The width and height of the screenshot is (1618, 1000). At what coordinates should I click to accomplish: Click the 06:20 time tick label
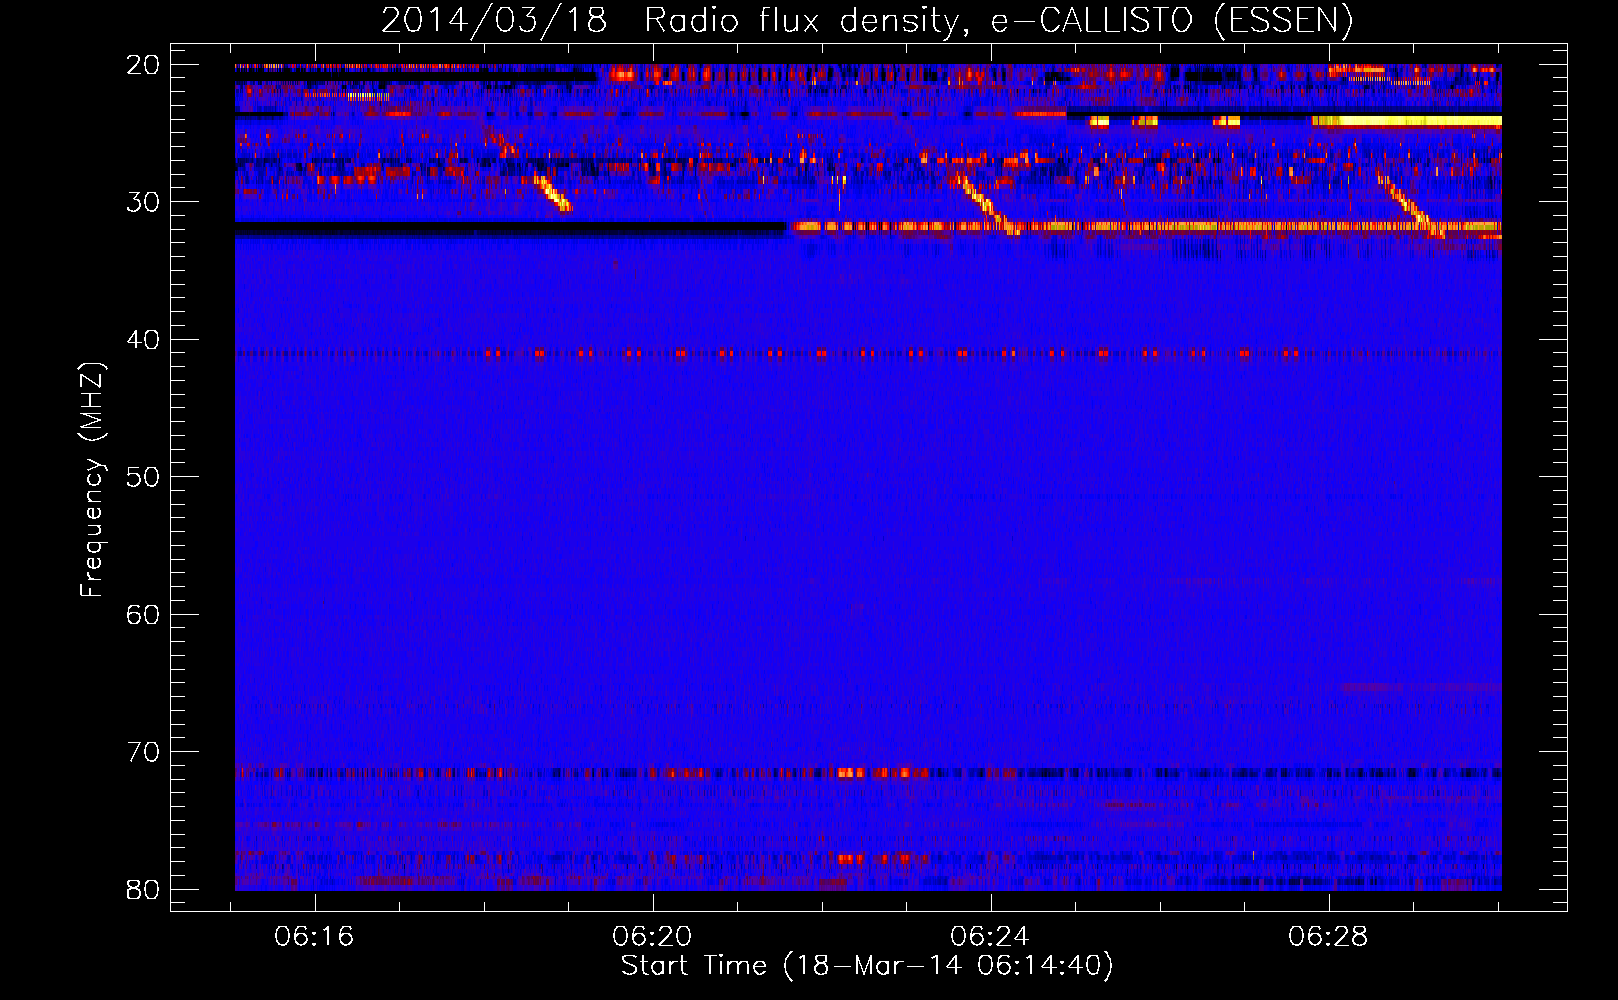(653, 937)
